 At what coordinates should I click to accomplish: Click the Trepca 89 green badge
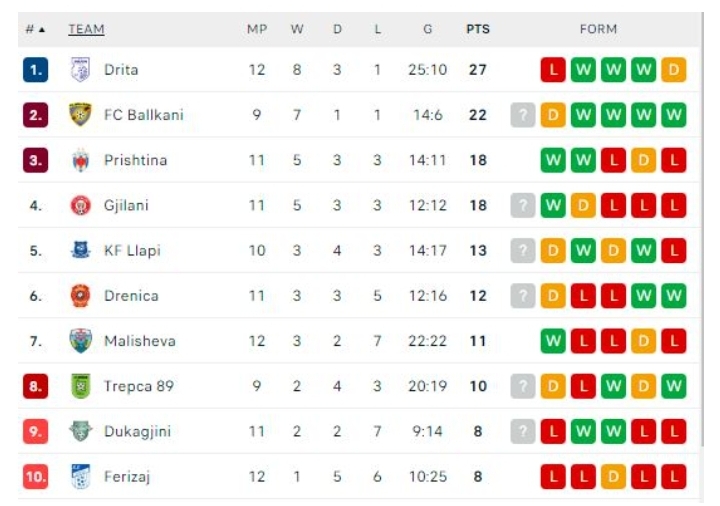point(80,386)
